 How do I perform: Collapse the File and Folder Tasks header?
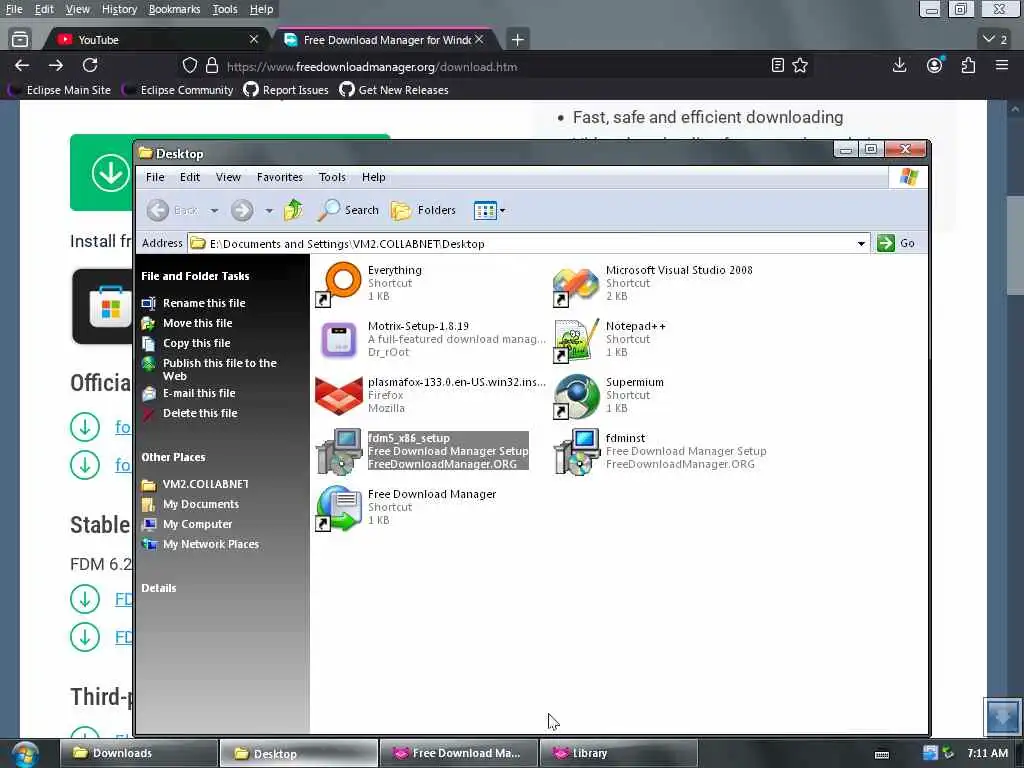(195, 276)
